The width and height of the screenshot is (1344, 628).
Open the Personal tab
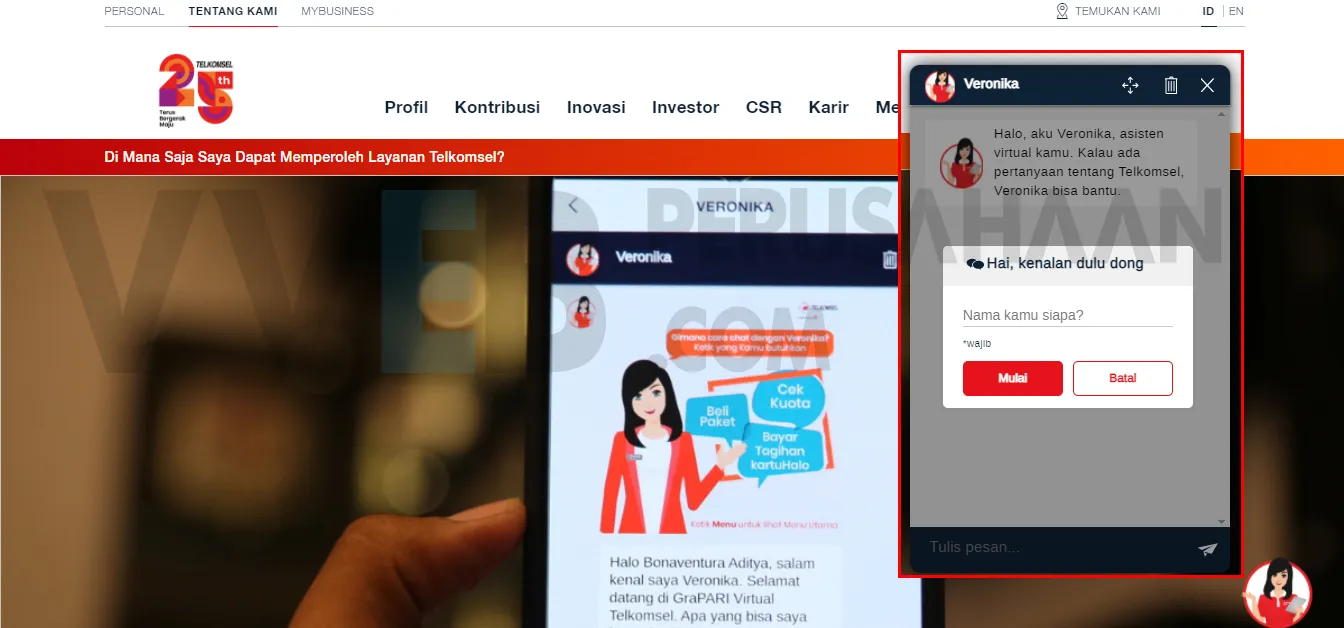click(x=134, y=11)
